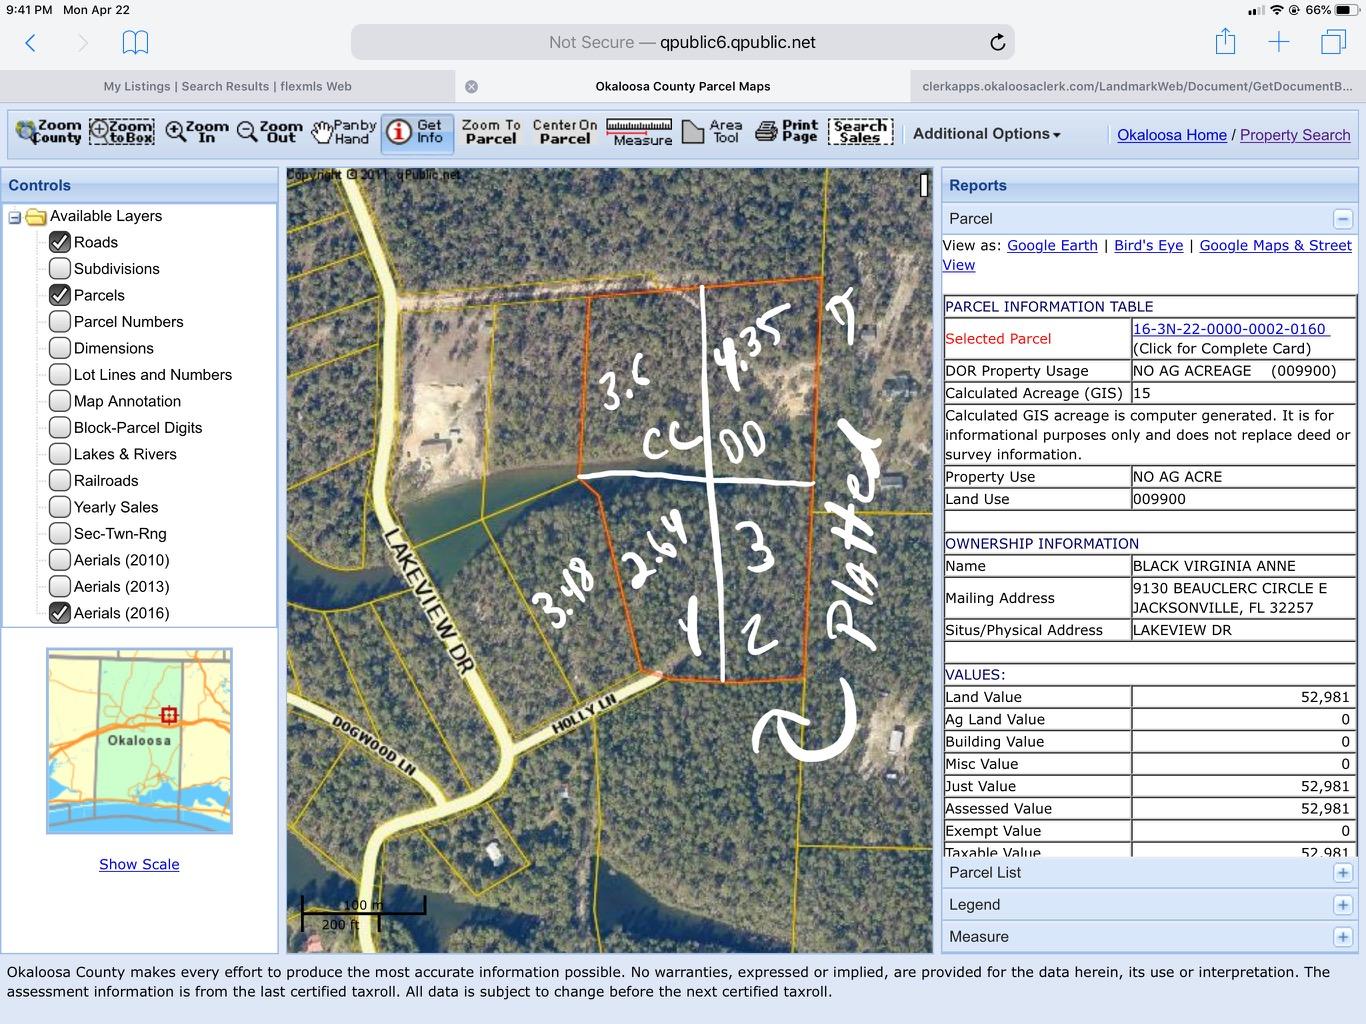The image size is (1366, 1024).
Task: Expand the Legend panel
Action: (x=1342, y=905)
